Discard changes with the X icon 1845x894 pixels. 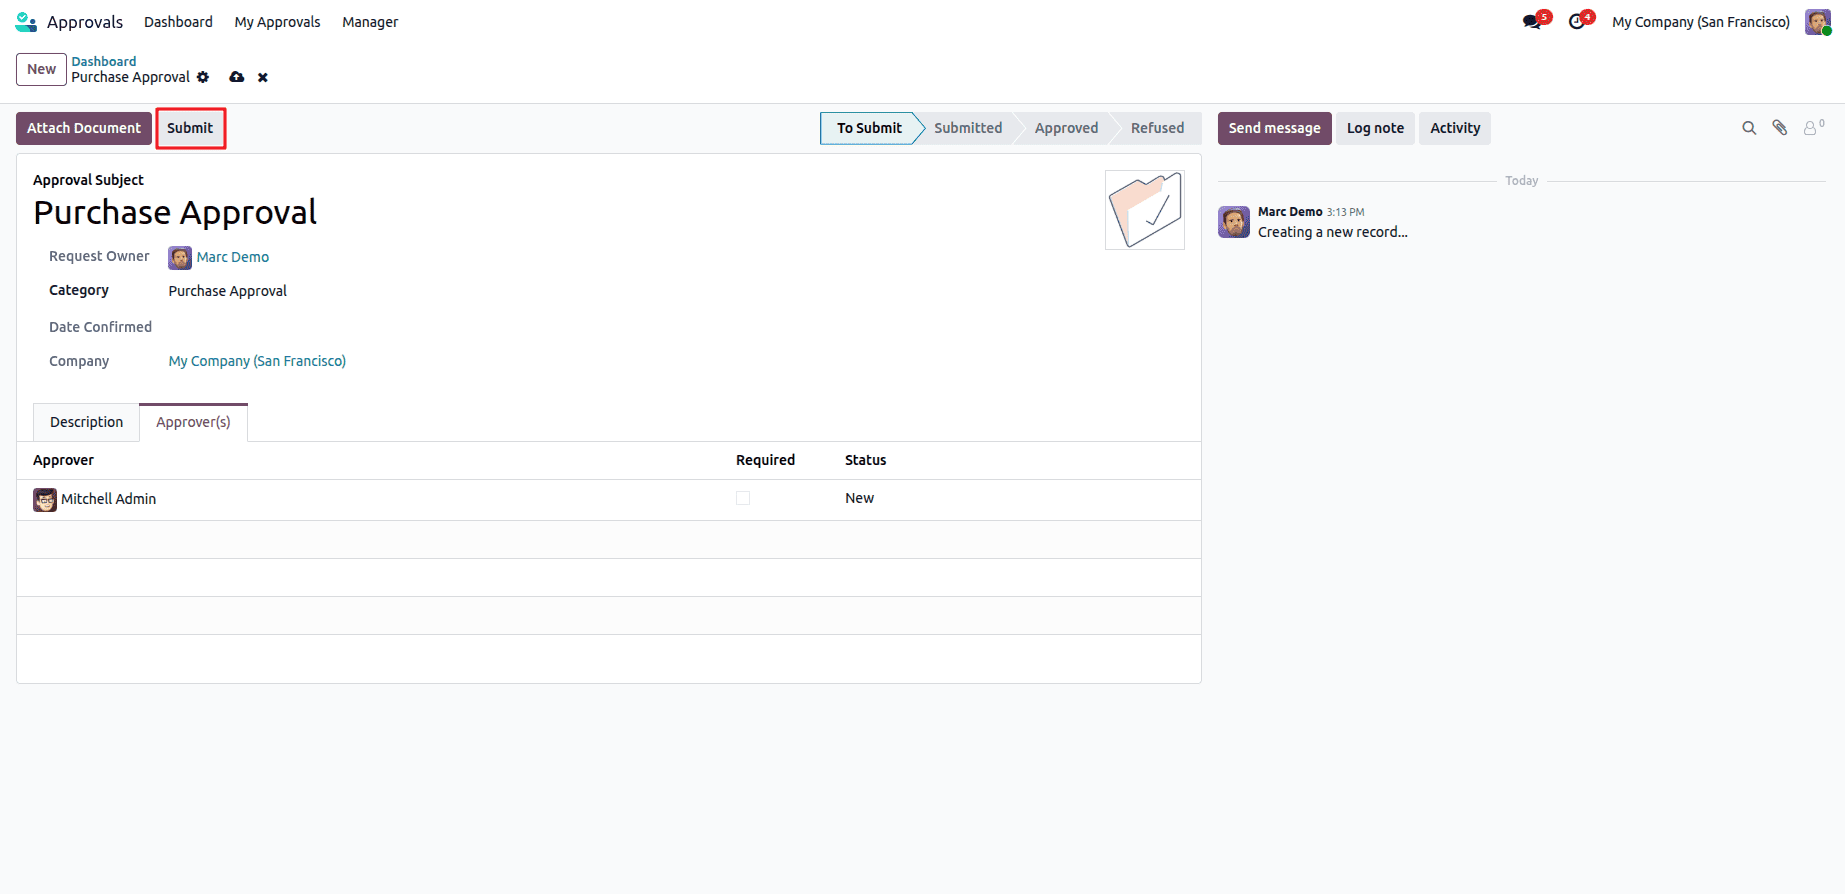[263, 77]
